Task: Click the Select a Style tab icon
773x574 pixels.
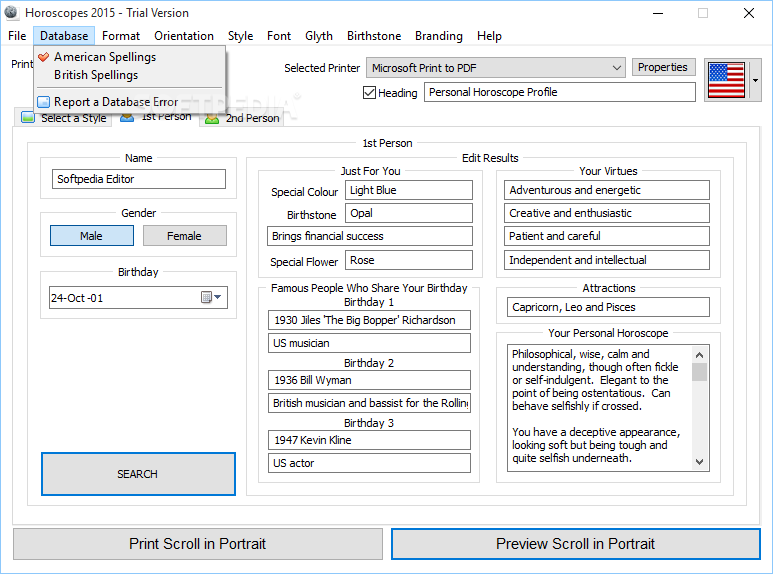Action: click(x=28, y=117)
